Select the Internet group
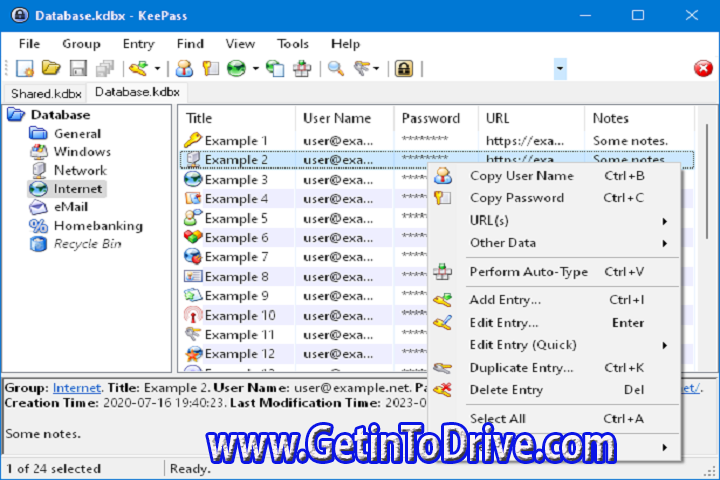720x480 pixels. 78,189
